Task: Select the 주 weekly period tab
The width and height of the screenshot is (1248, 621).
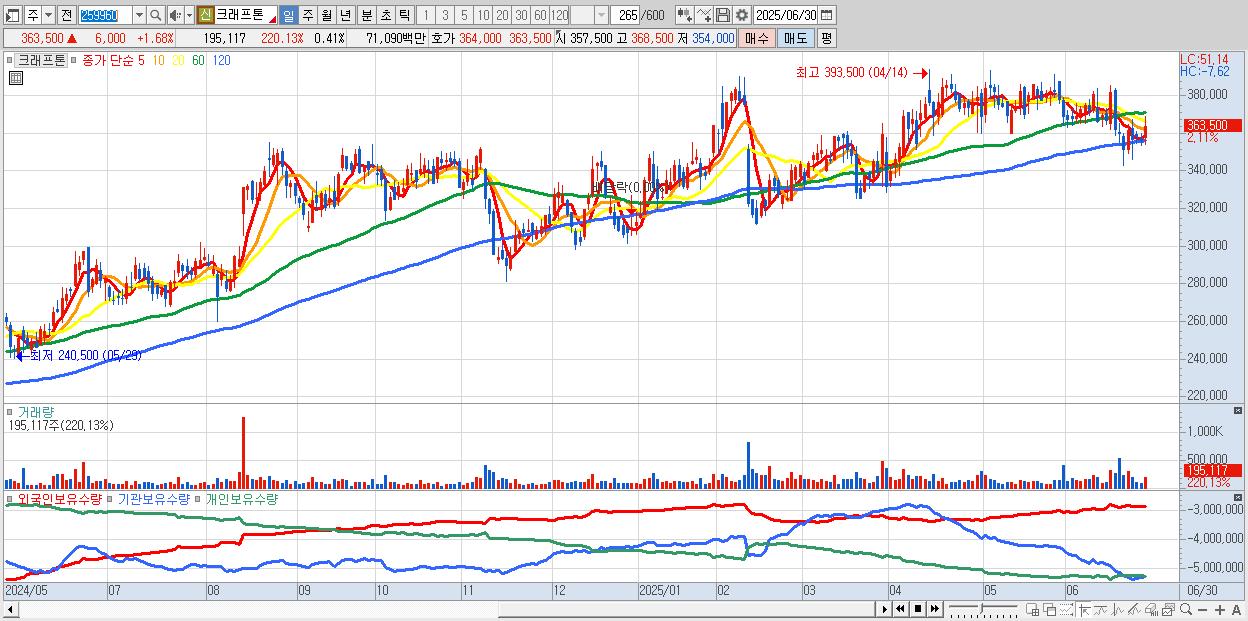Action: click(307, 15)
